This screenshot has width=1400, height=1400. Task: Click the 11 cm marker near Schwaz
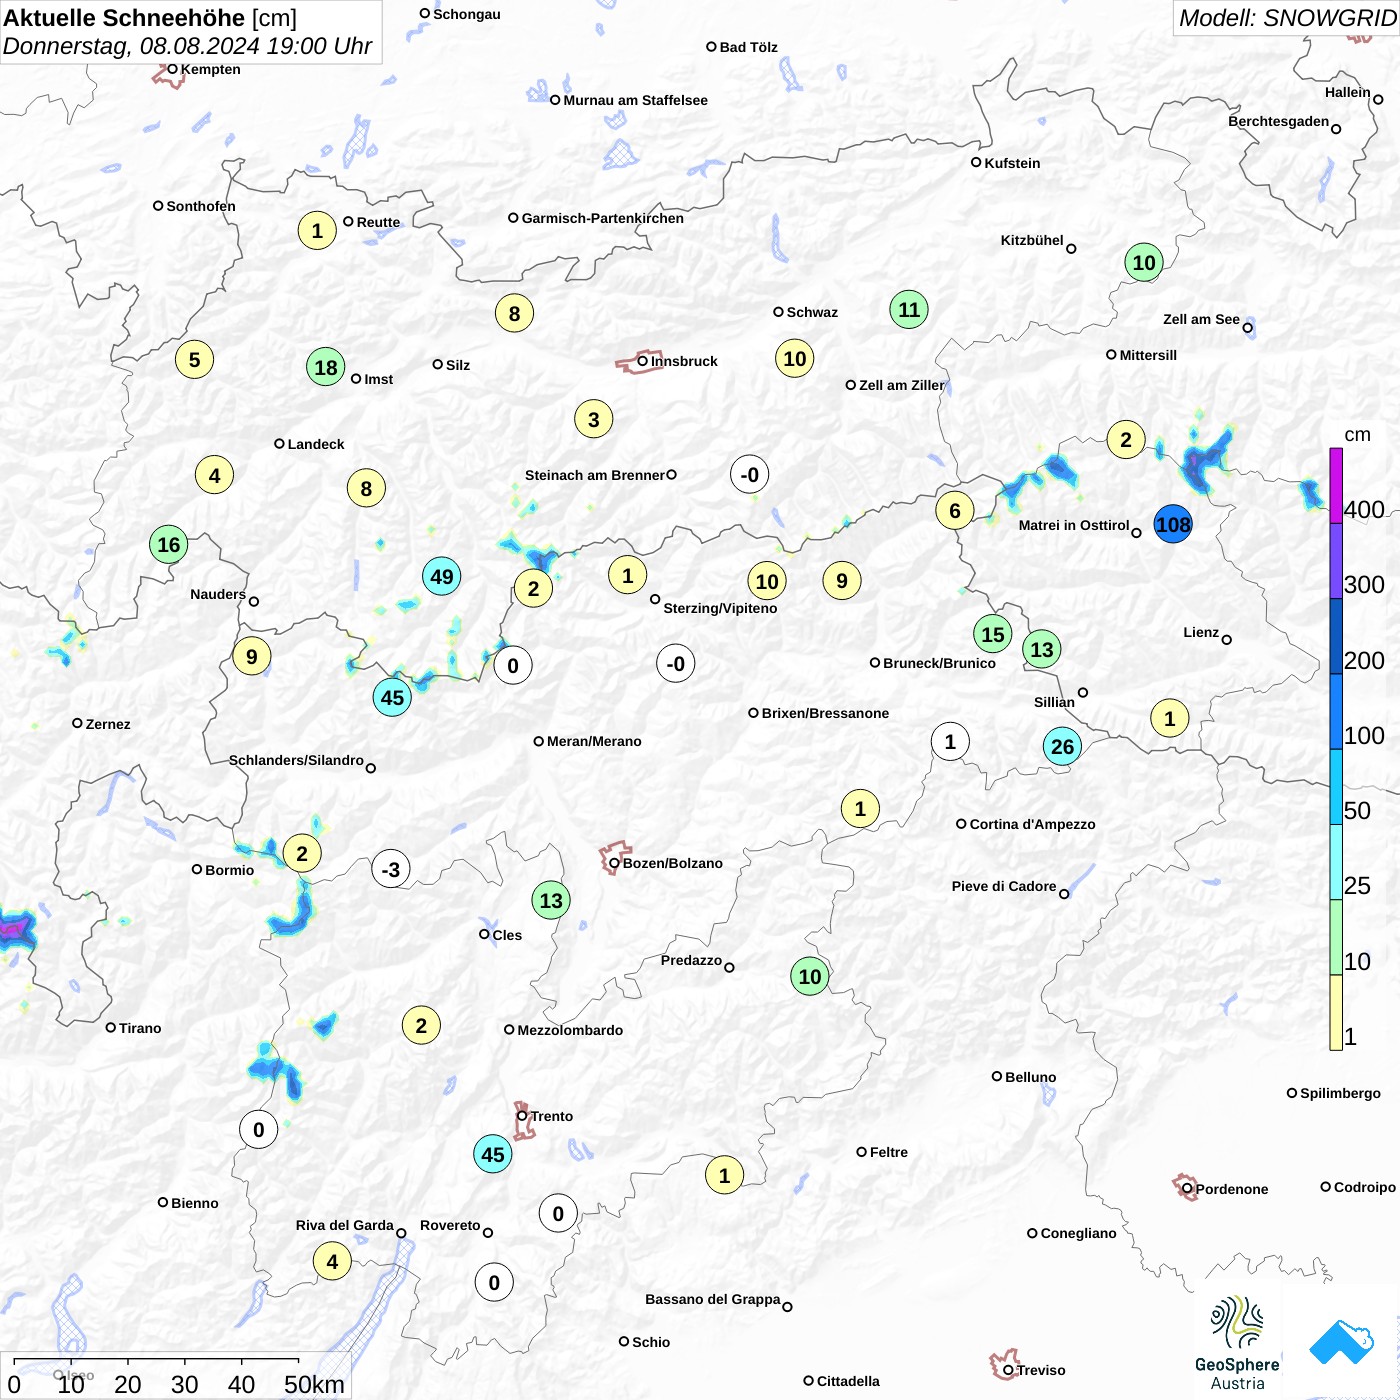(x=909, y=309)
